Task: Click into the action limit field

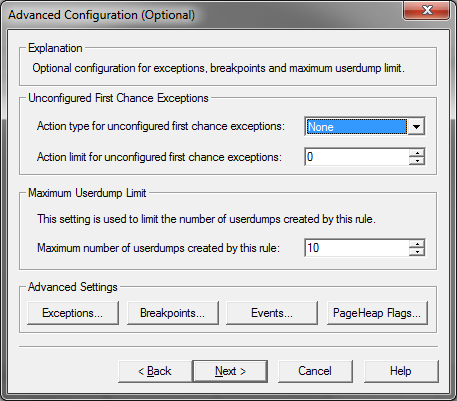Action: pyautogui.click(x=357, y=157)
